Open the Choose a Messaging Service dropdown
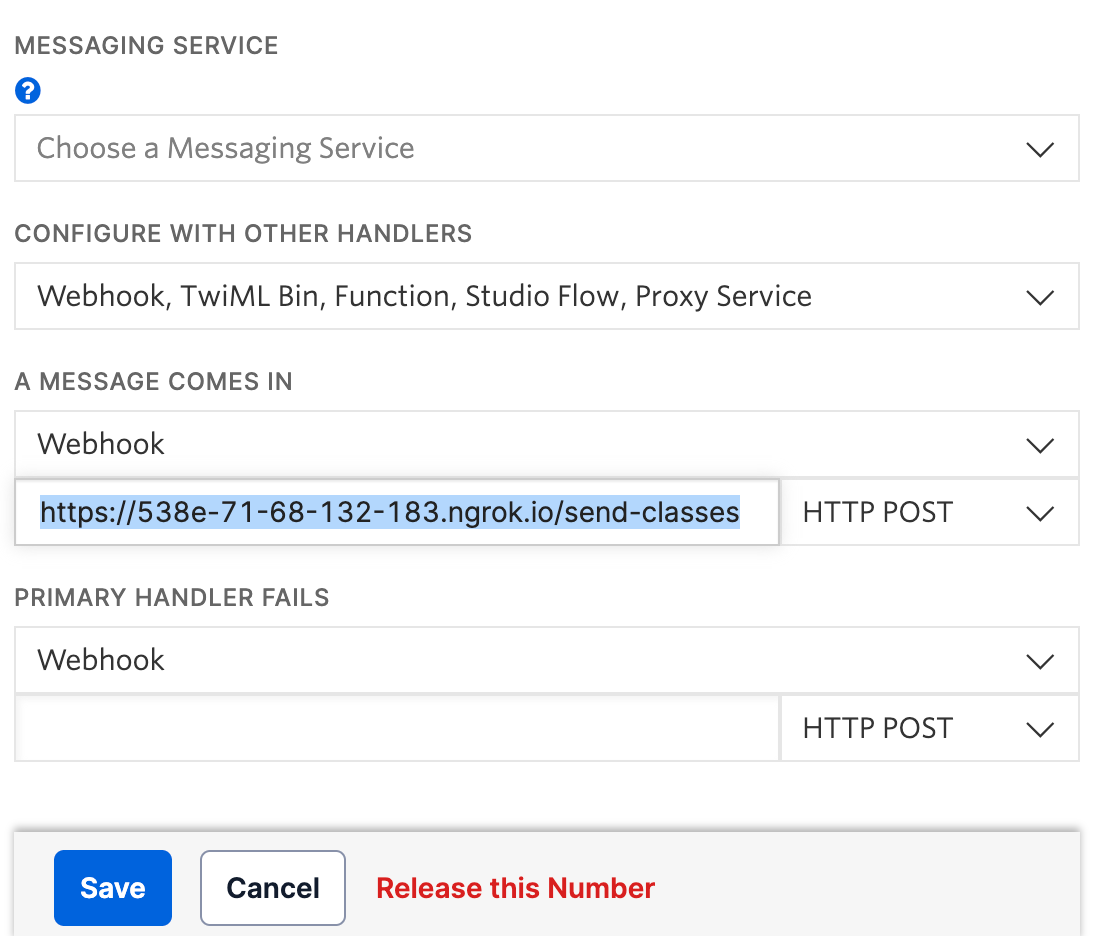This screenshot has width=1098, height=936. point(547,148)
